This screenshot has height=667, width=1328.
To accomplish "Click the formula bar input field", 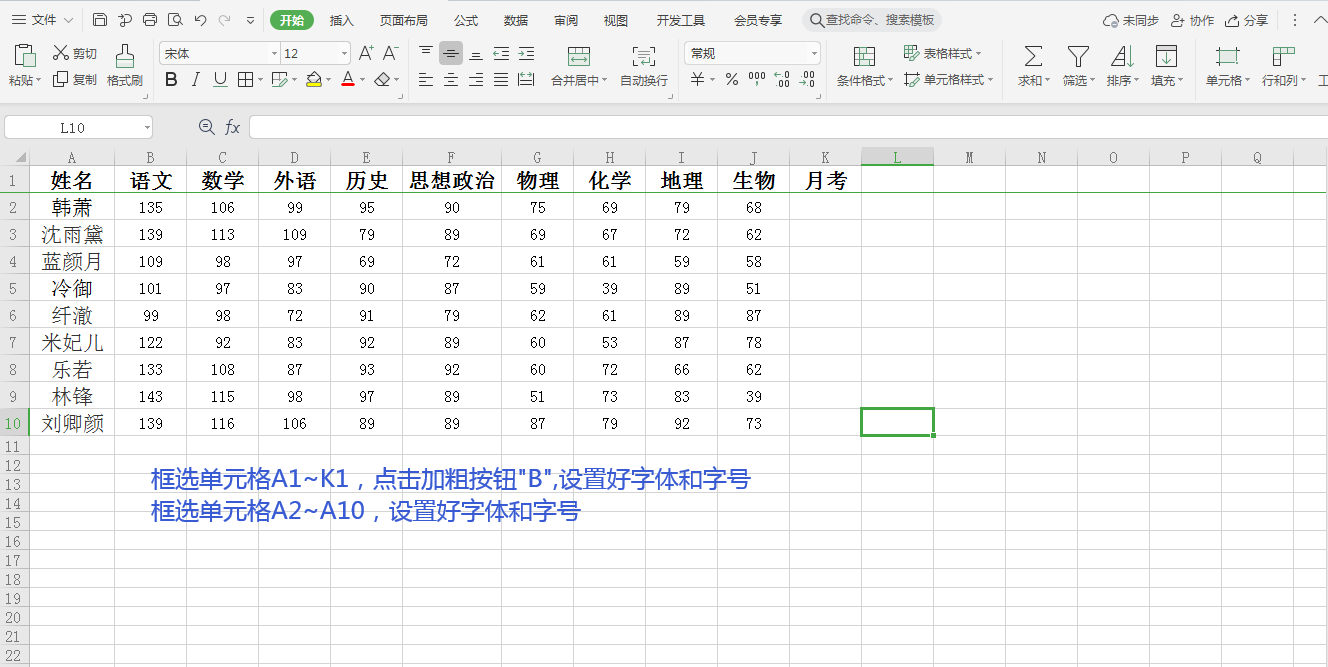I will click(788, 127).
